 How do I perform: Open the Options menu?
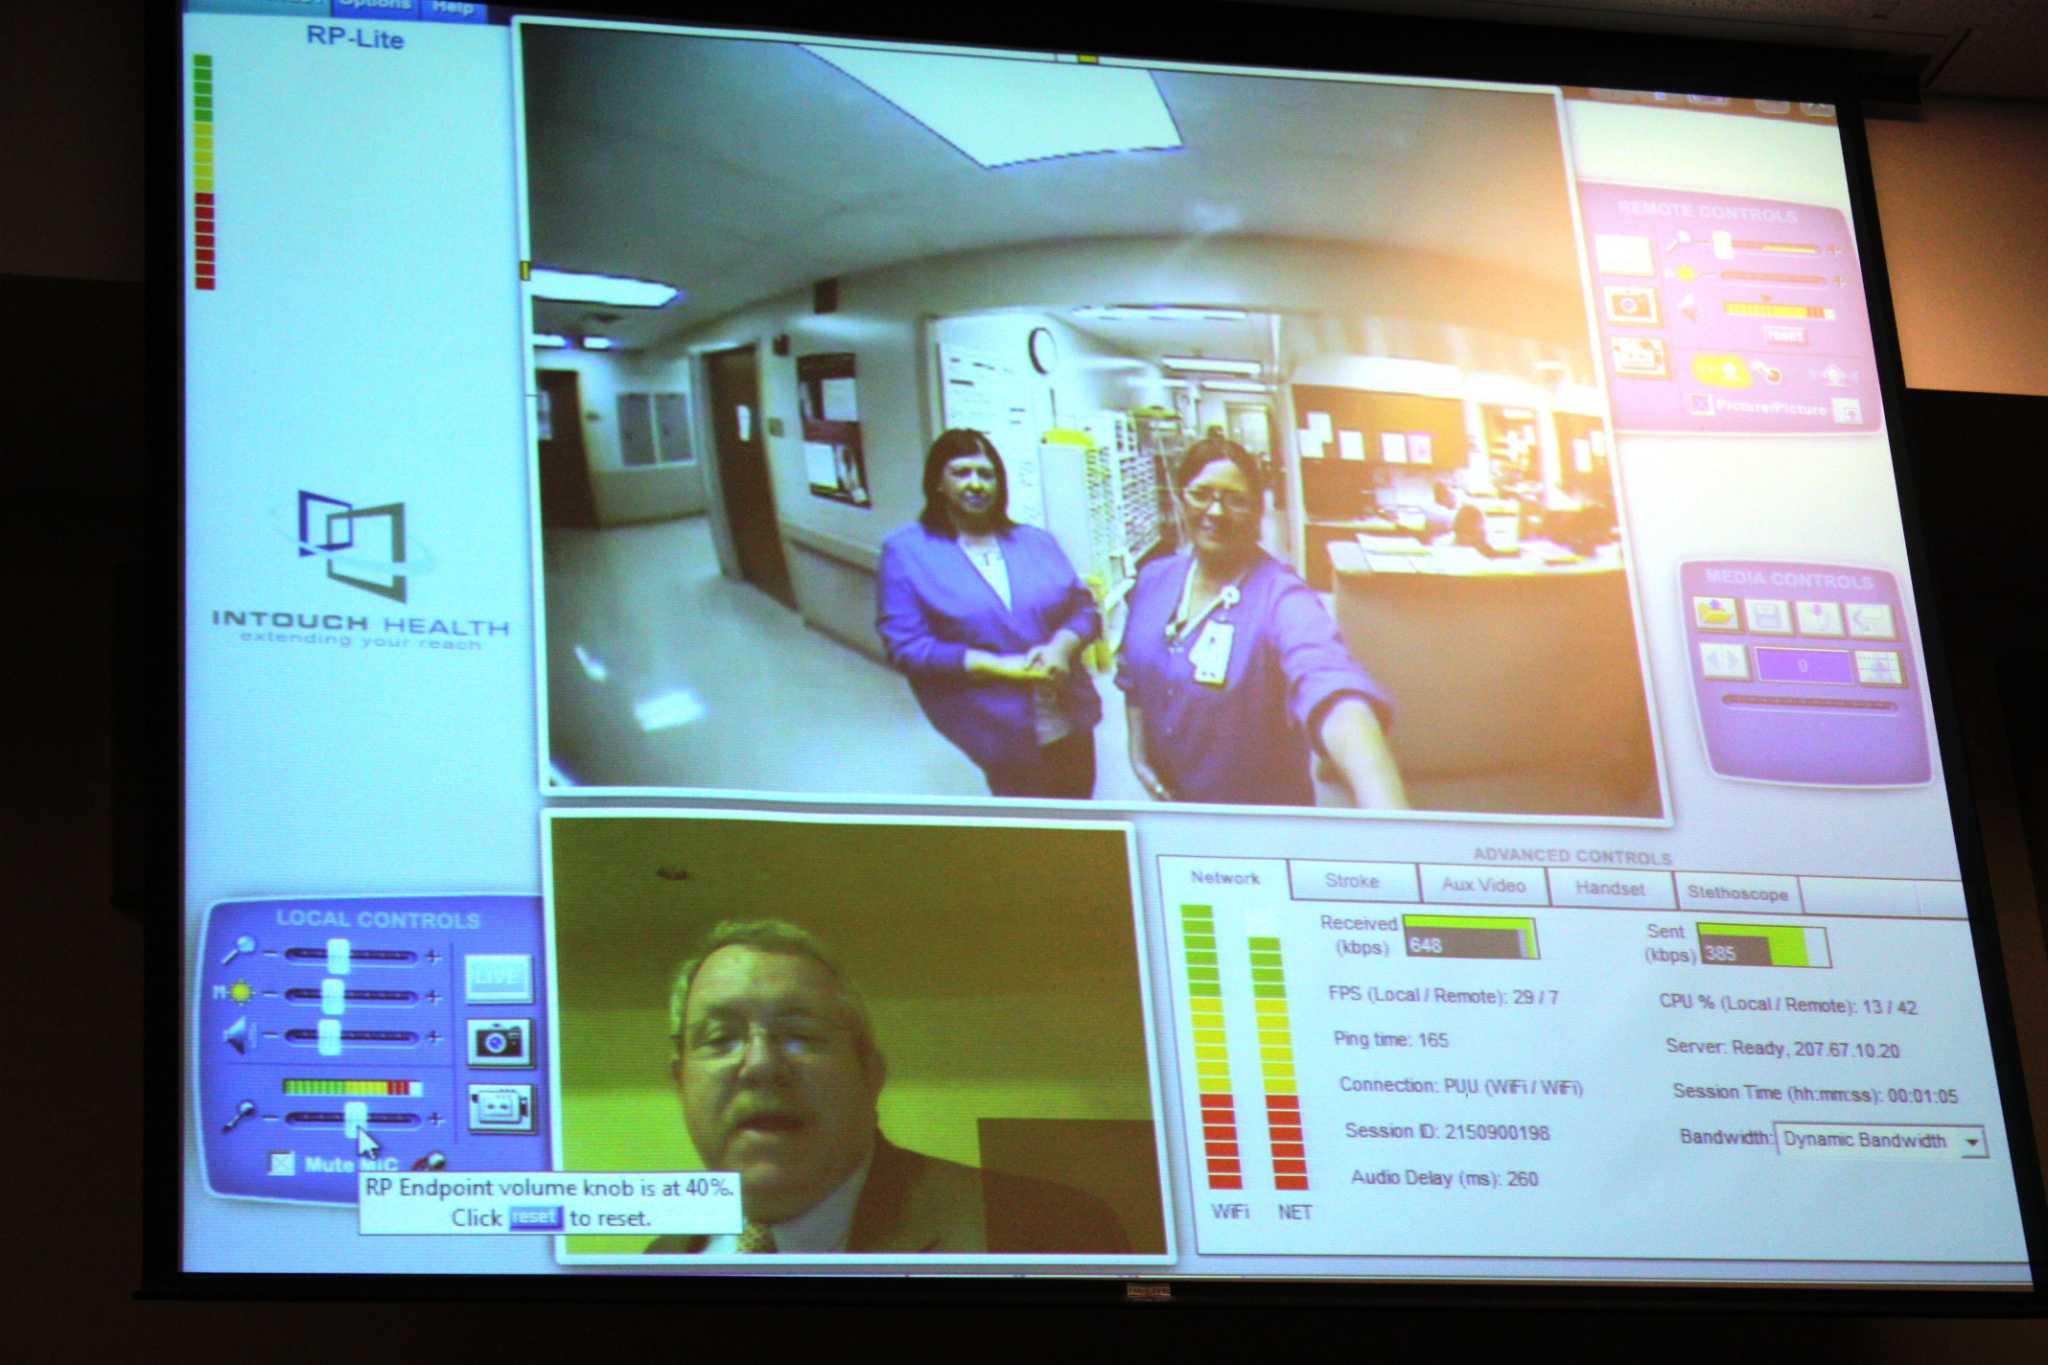[373, 5]
